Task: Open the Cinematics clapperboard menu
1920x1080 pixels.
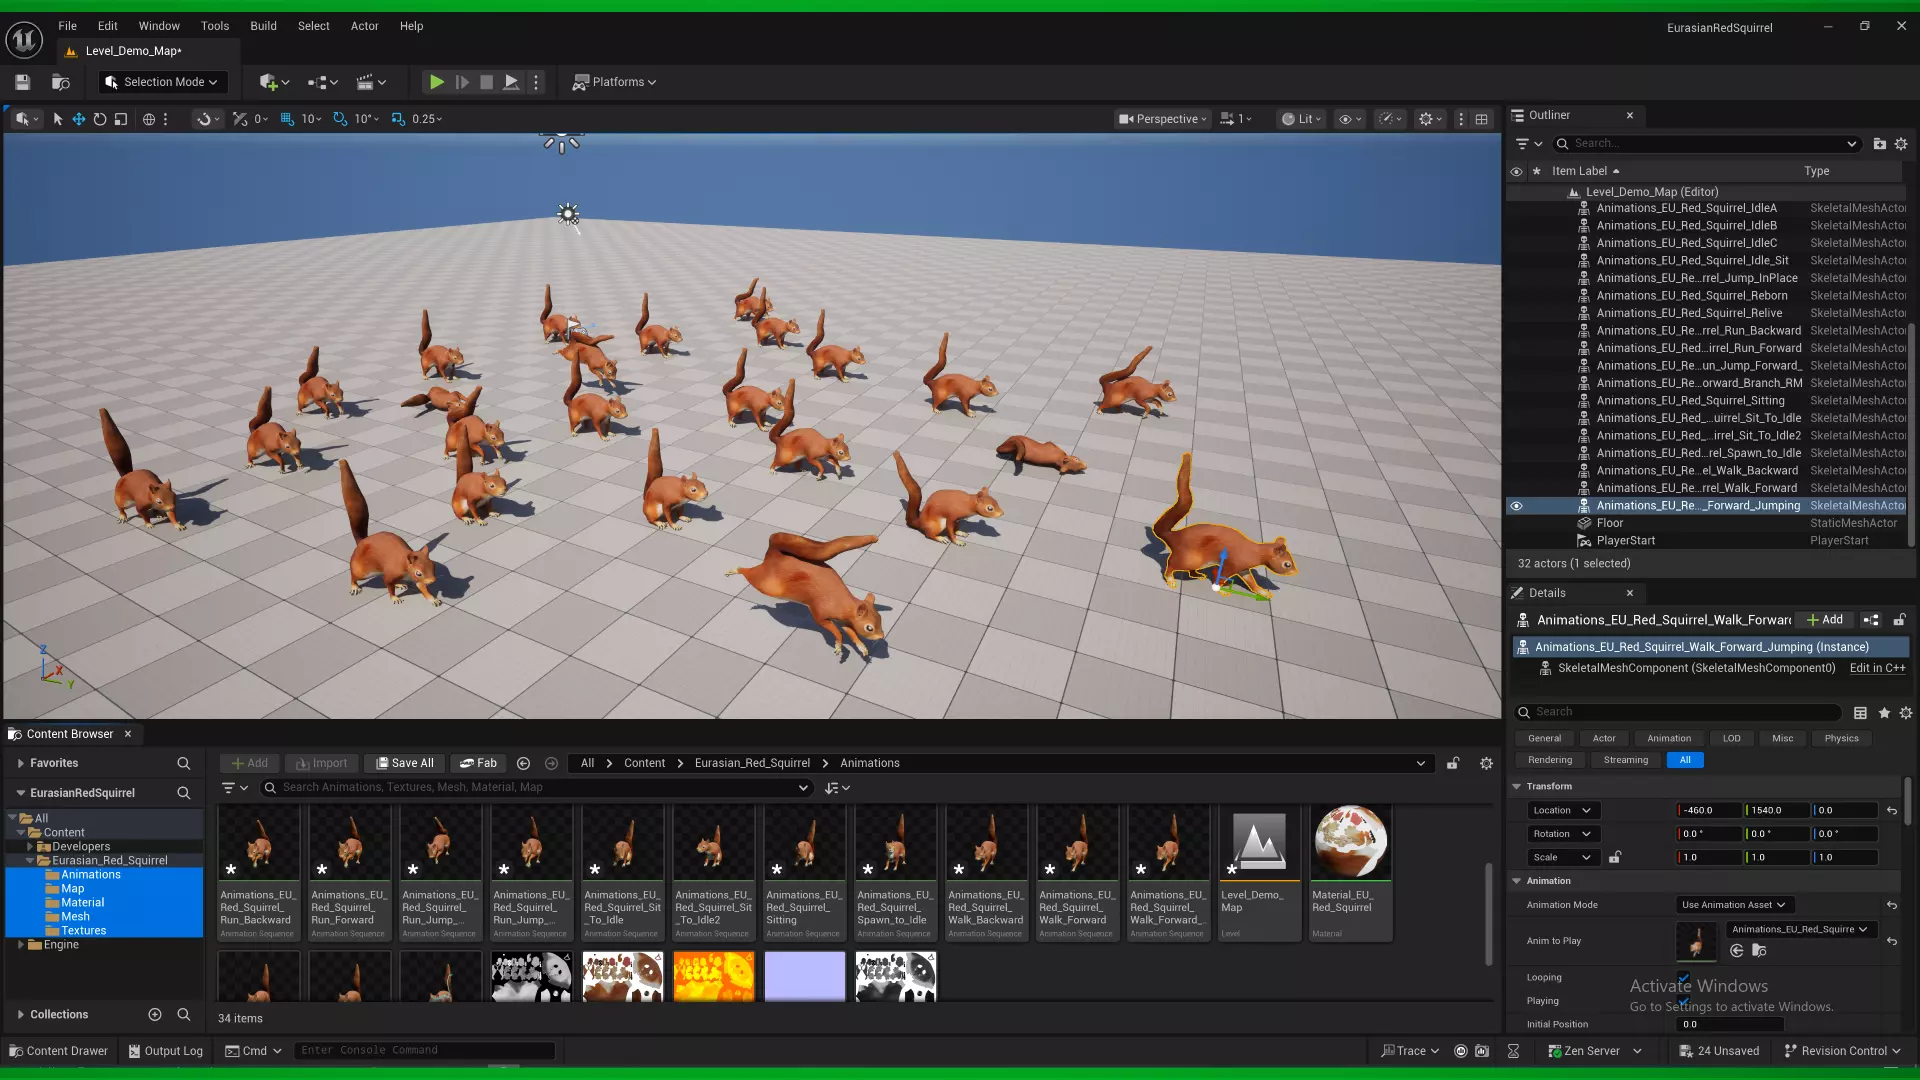Action: click(371, 82)
